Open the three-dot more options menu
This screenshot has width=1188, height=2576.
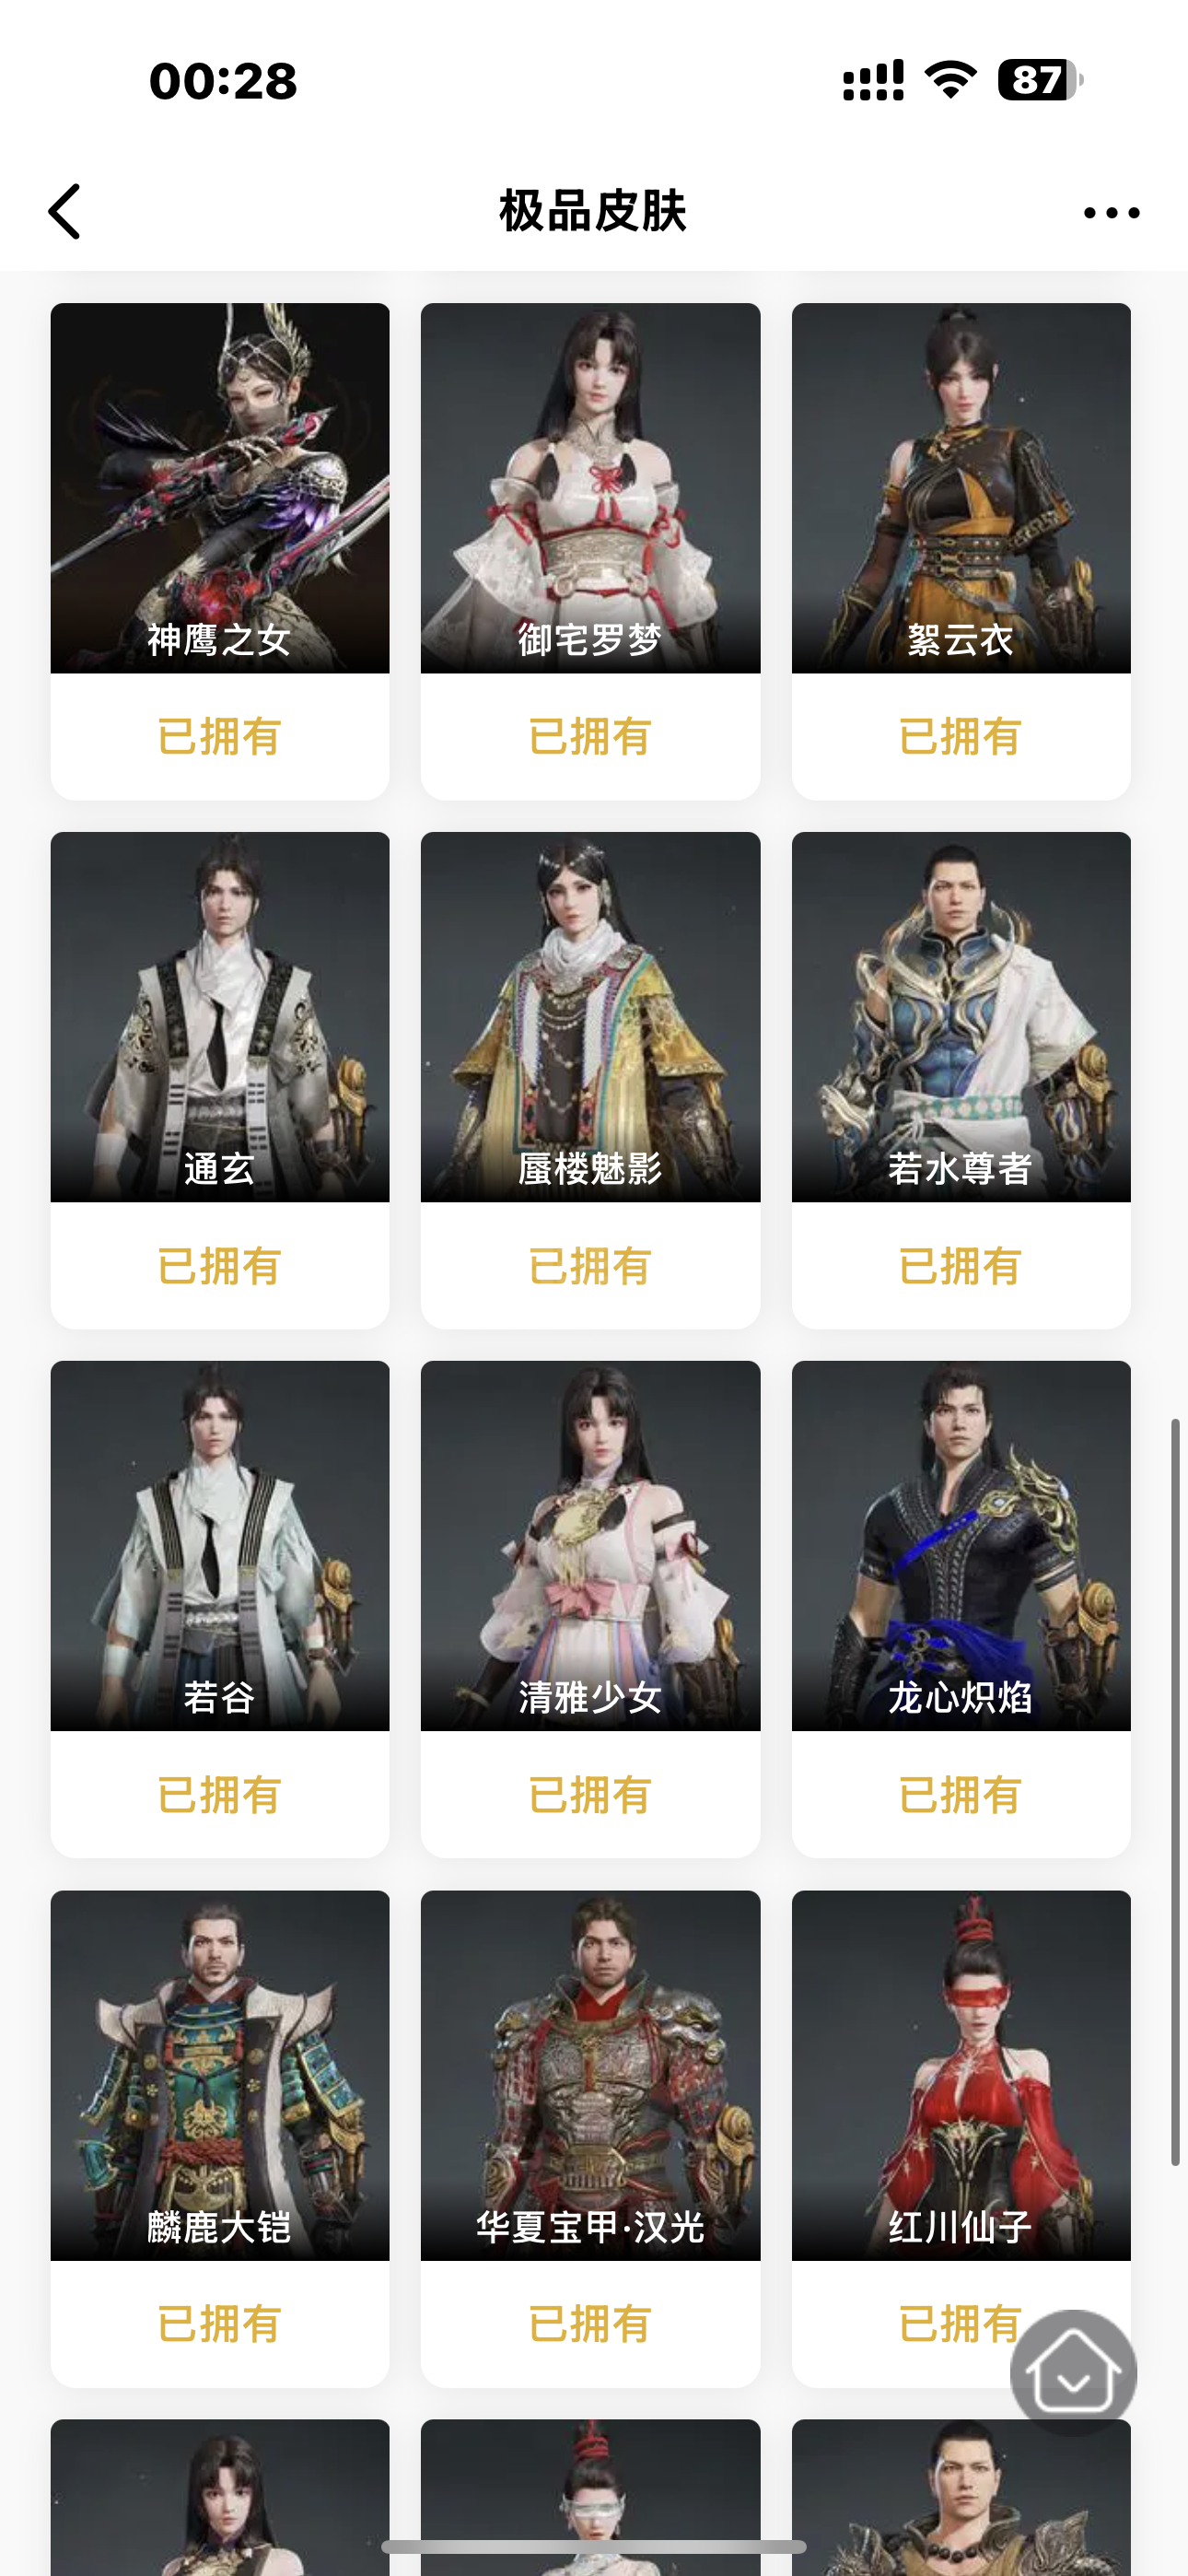click(x=1111, y=212)
